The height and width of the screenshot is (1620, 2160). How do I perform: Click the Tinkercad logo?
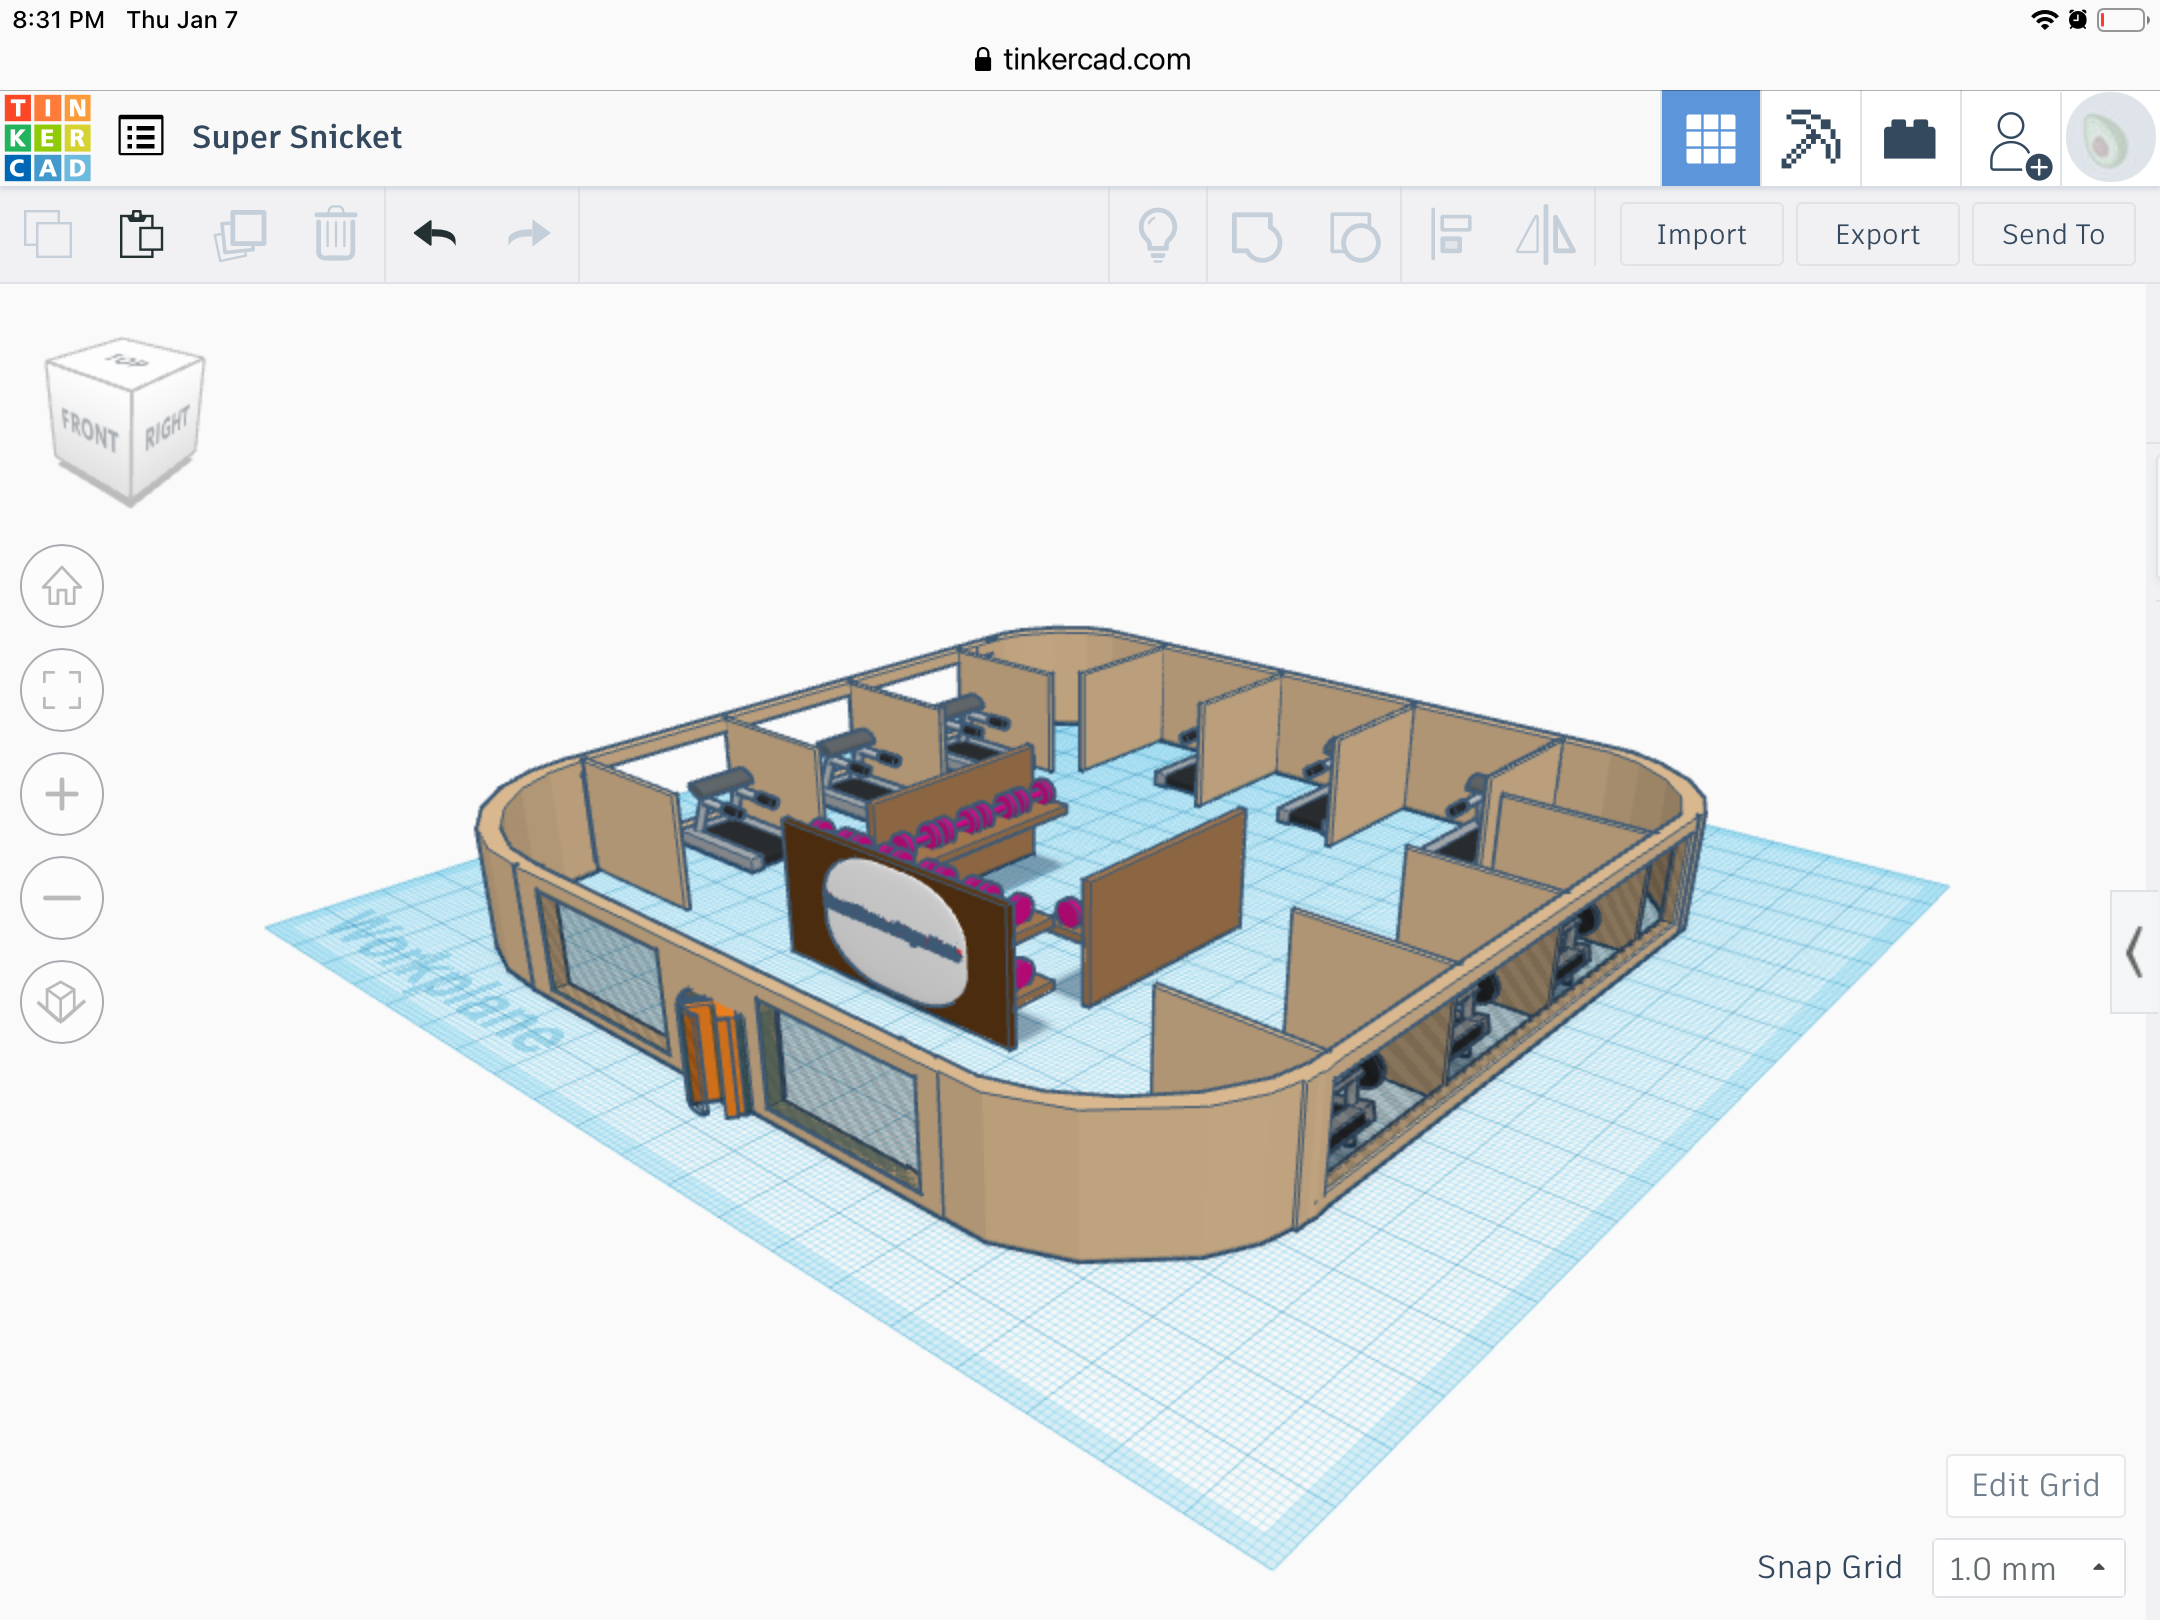tap(47, 138)
